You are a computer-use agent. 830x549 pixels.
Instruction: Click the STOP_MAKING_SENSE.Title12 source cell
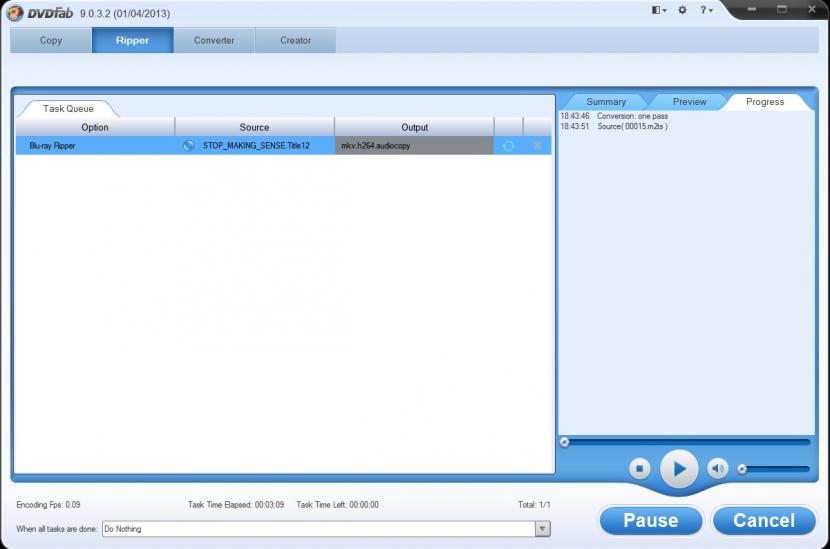[256, 146]
